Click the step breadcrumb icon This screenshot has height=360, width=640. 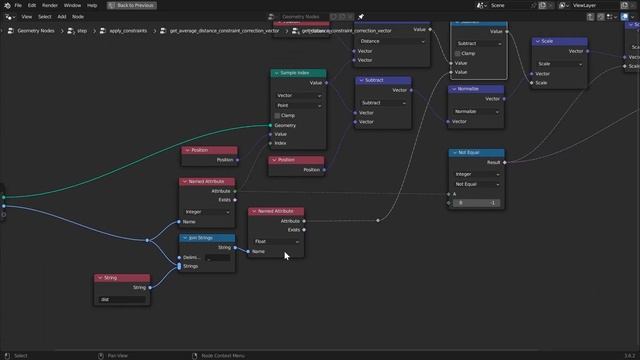click(x=71, y=31)
